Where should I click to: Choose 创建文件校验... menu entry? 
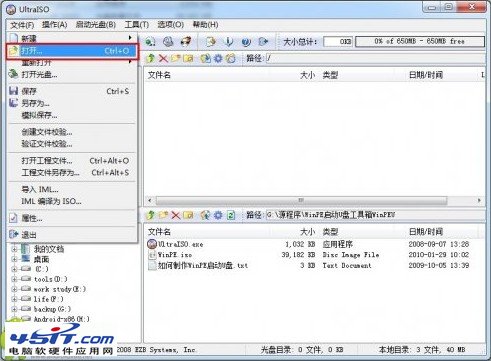72,132
